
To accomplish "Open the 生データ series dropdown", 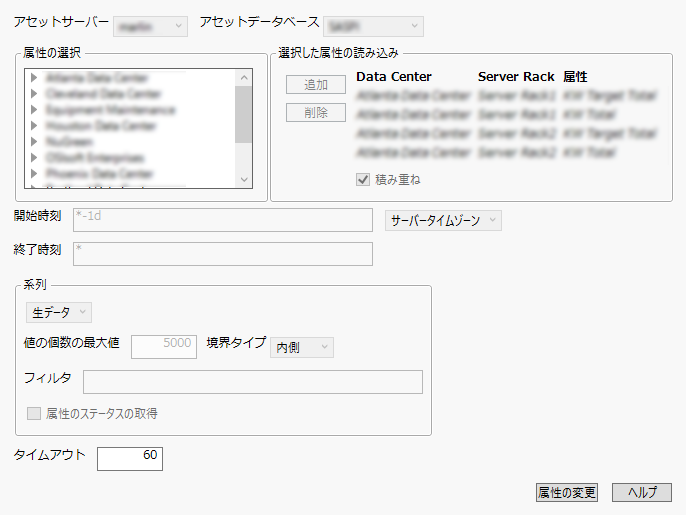I will (x=59, y=312).
